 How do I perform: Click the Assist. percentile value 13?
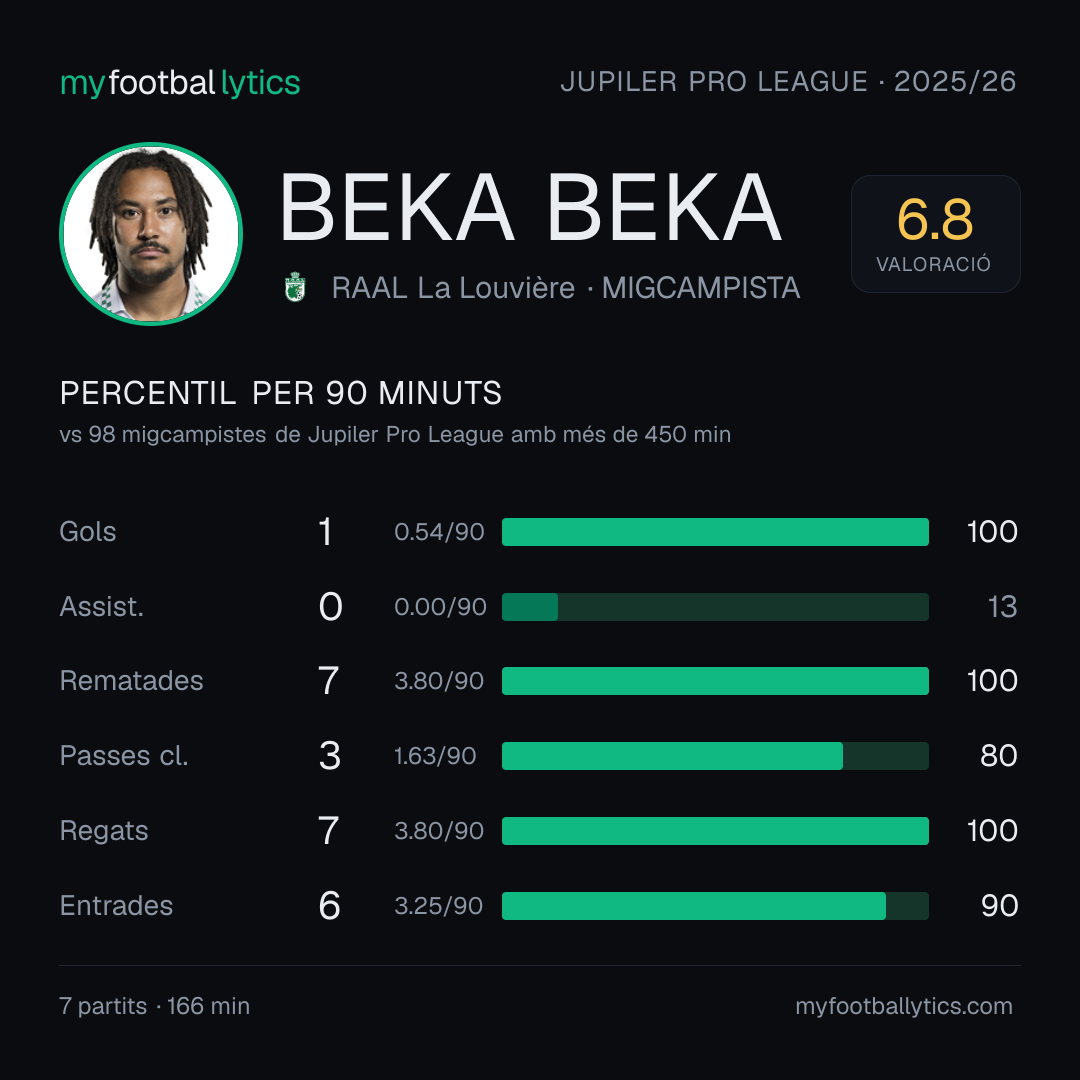(1002, 607)
